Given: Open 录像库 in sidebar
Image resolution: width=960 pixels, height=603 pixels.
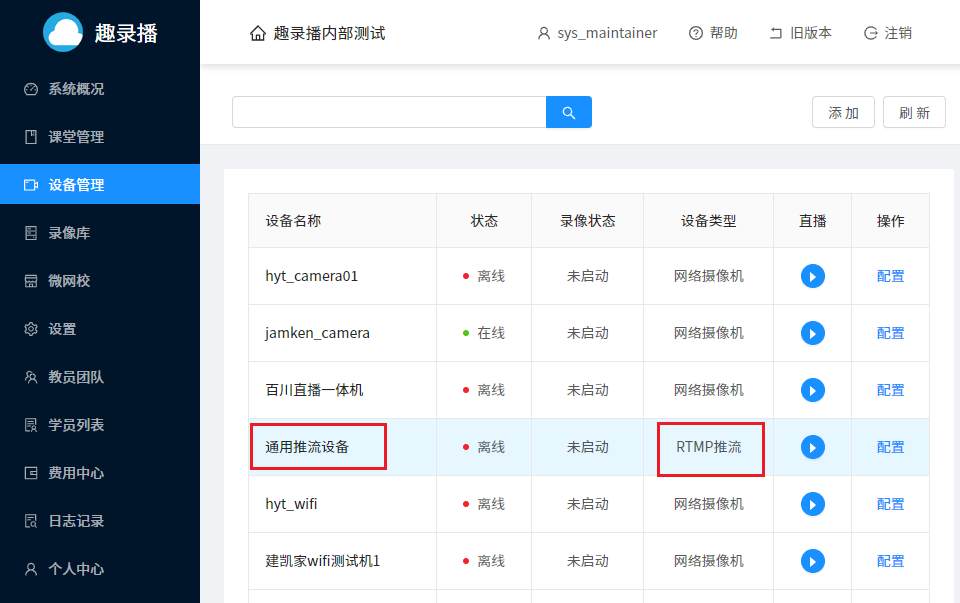Looking at the screenshot, I should (x=100, y=233).
